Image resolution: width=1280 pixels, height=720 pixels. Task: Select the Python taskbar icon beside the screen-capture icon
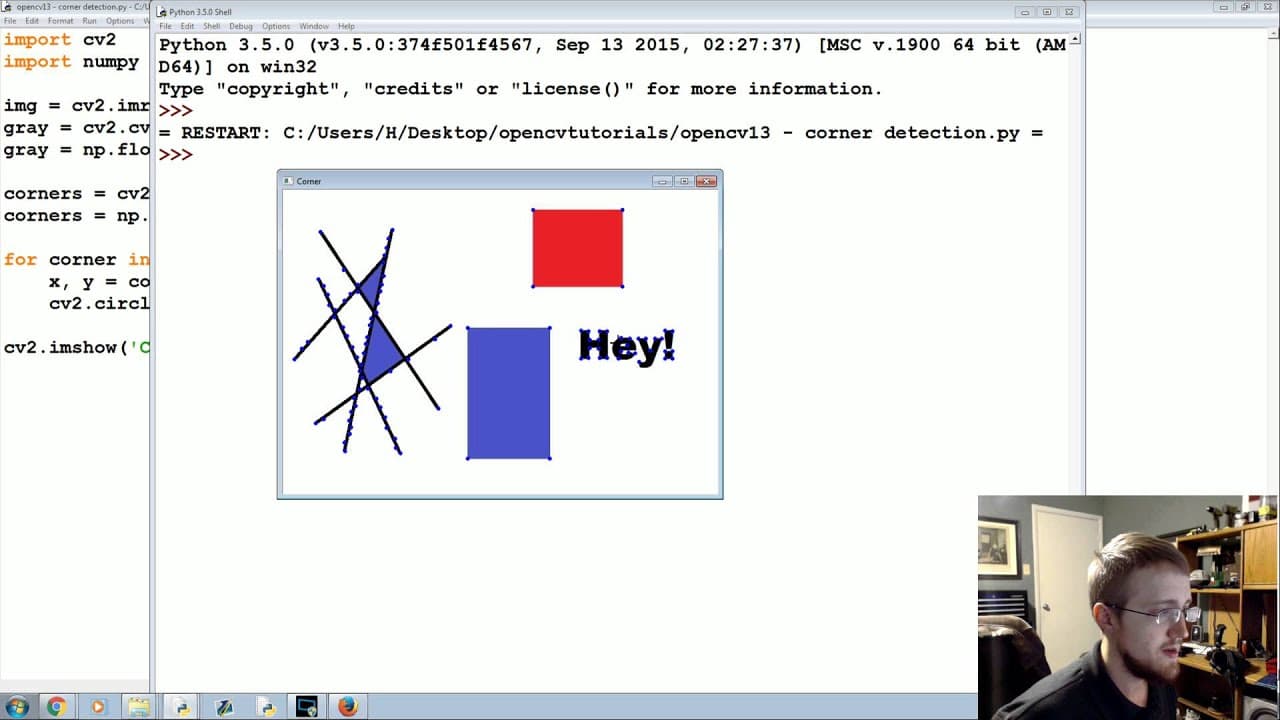266,707
